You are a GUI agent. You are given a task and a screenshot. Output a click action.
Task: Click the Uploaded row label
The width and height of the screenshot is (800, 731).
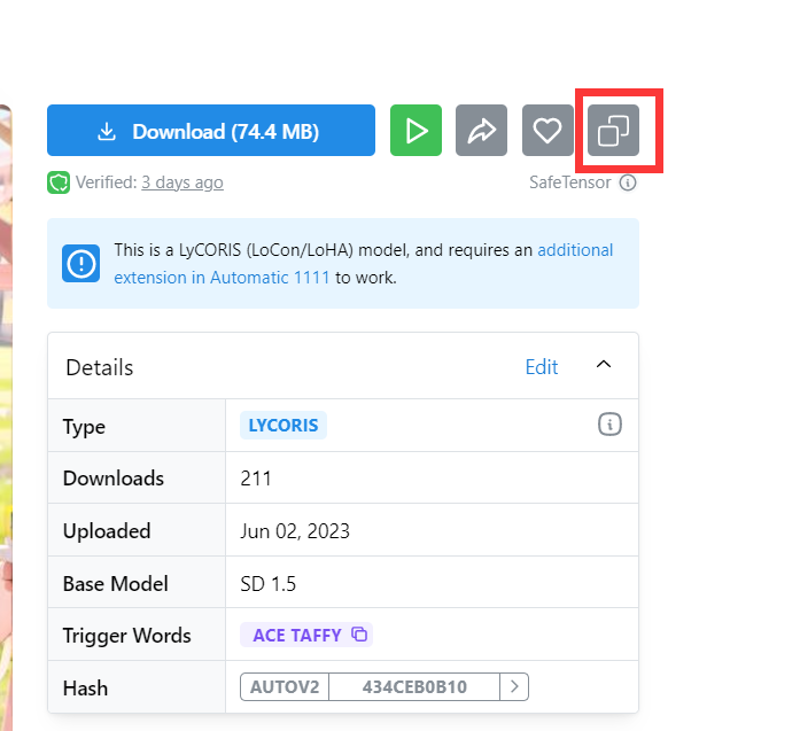tap(107, 531)
